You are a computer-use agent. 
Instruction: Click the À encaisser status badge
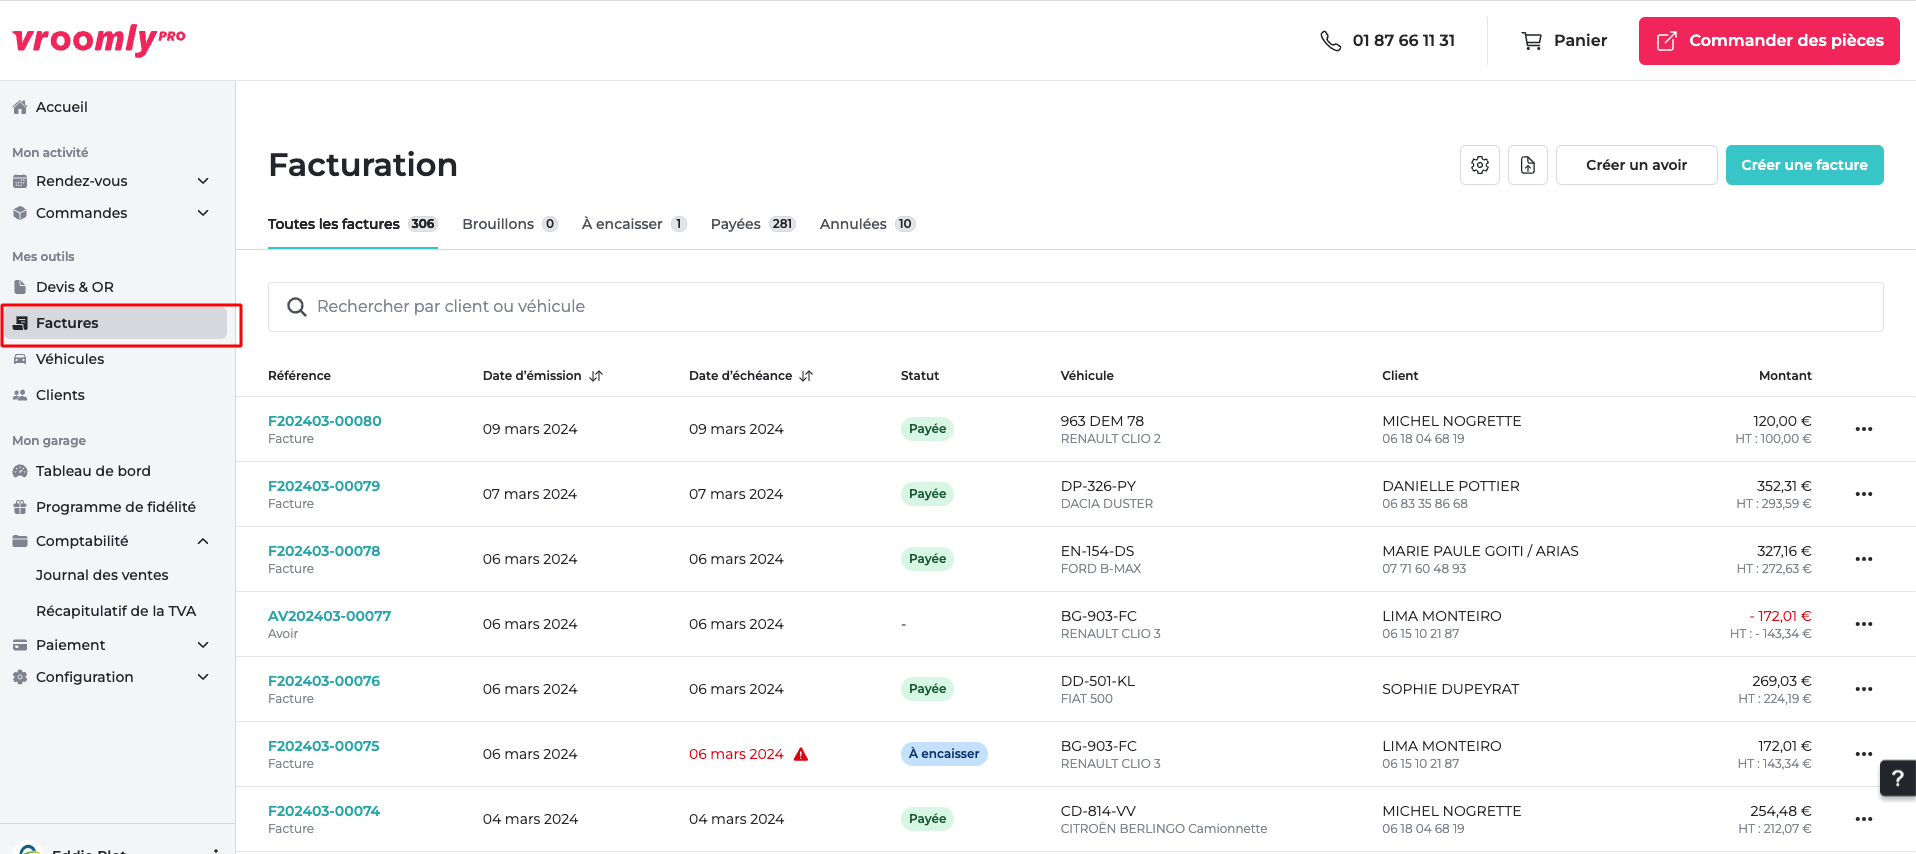point(944,754)
